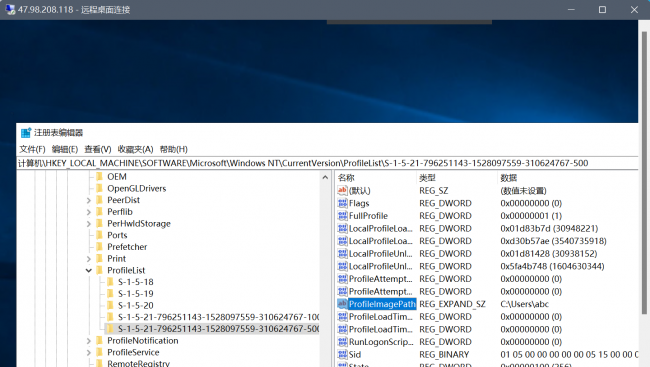Select the ProfileNotification key
Viewport: 650px width, 367px height.
(143, 340)
